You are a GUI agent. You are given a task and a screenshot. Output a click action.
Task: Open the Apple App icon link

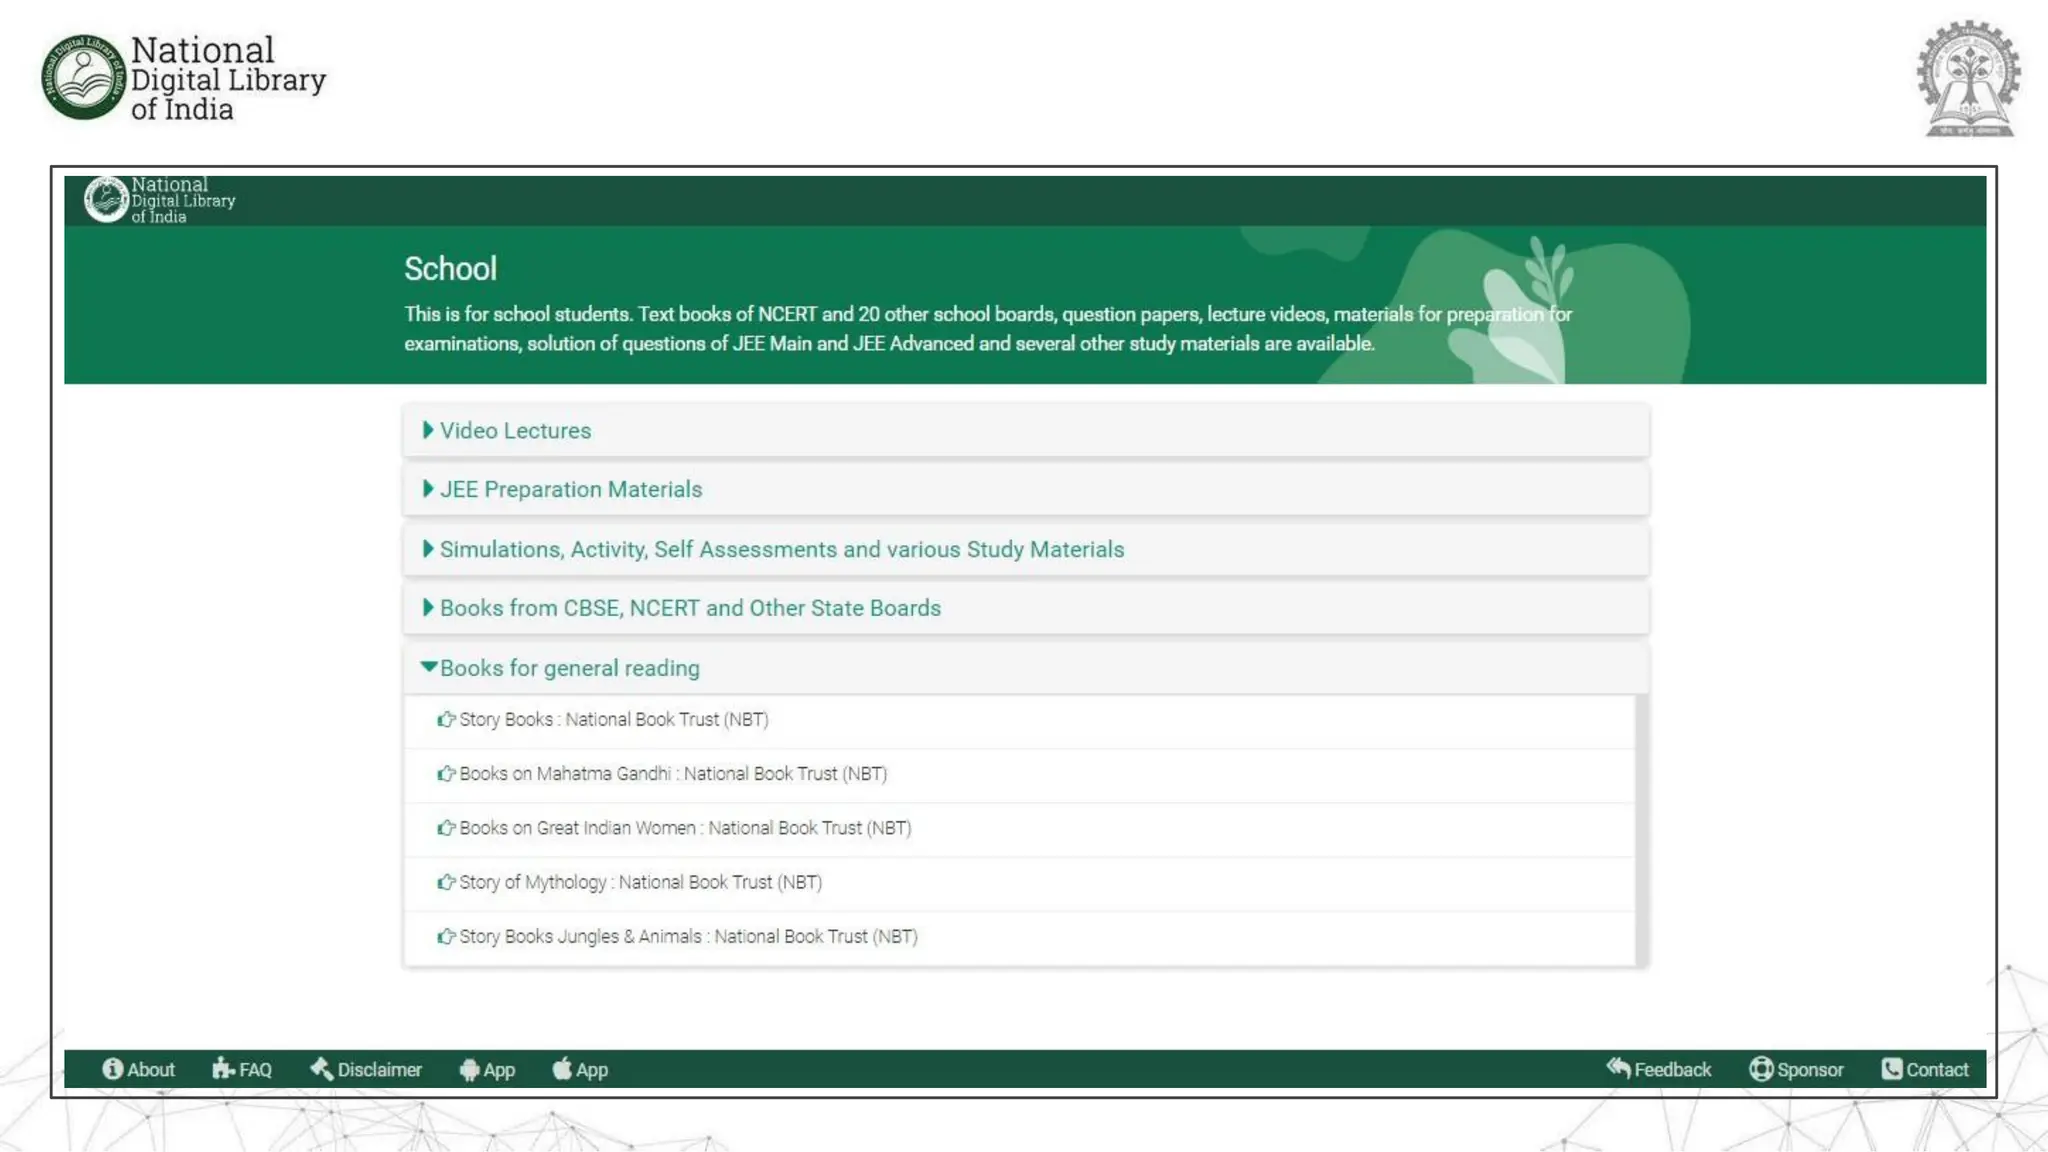coord(562,1069)
